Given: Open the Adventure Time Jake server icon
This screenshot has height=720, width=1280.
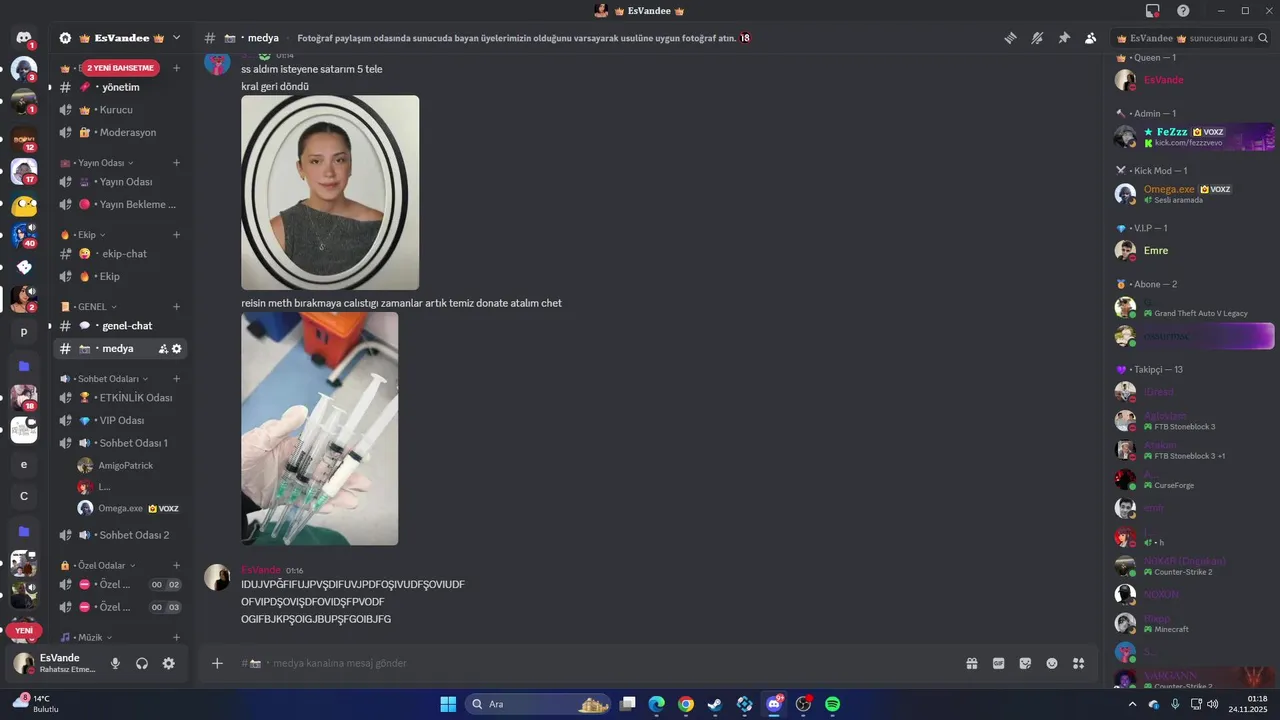Looking at the screenshot, I should (24, 206).
